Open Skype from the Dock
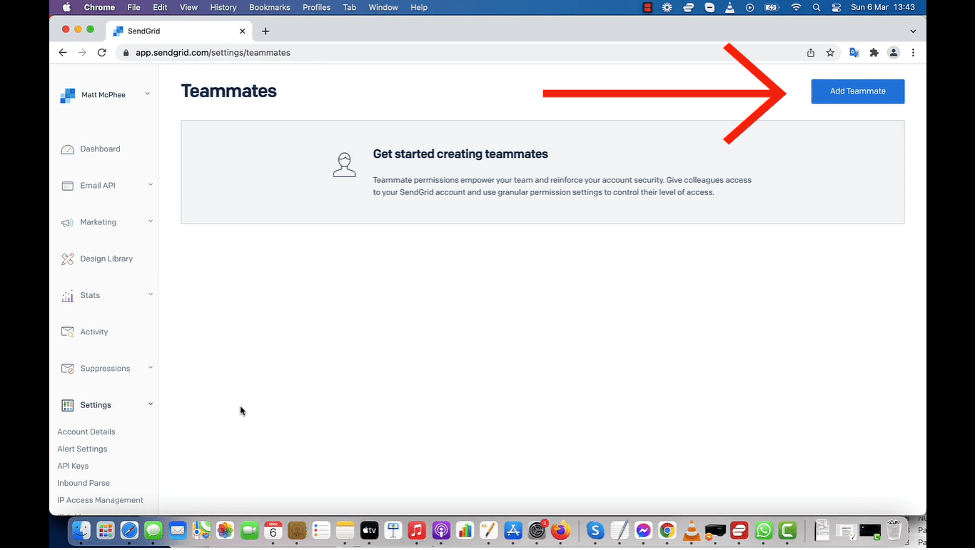The image size is (977, 550). coord(596,531)
